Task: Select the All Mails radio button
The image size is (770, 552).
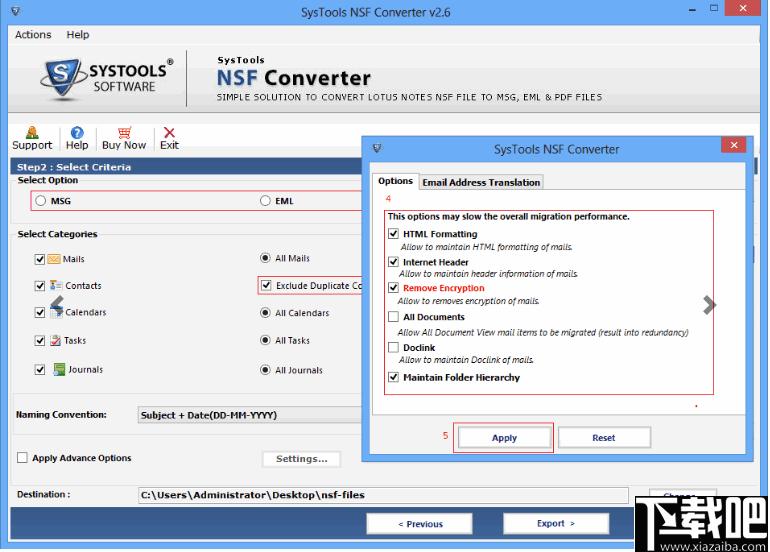Action: 265,258
